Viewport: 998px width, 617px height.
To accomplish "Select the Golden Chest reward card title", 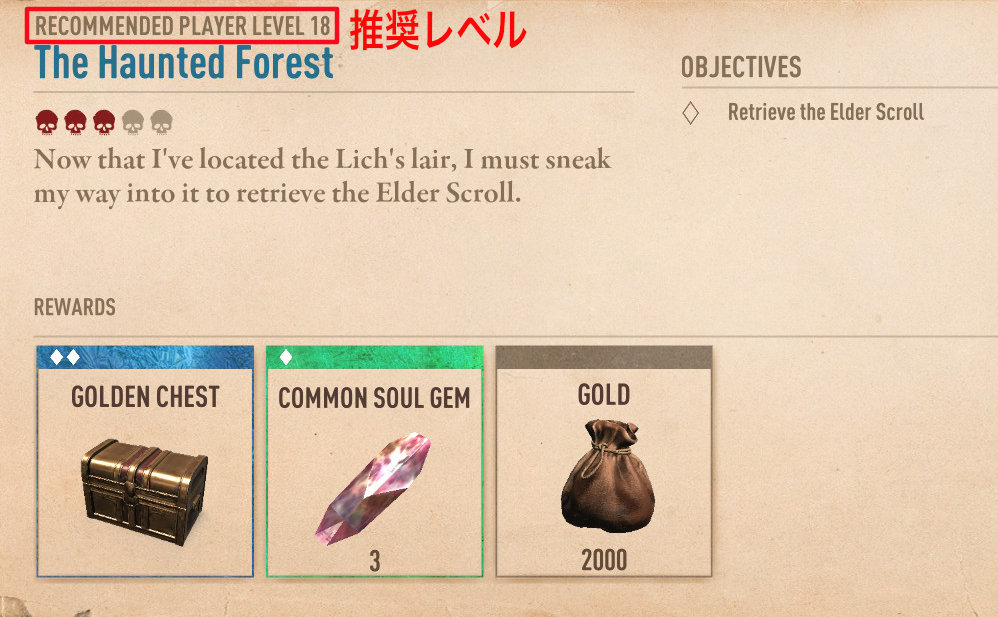I will (x=145, y=397).
